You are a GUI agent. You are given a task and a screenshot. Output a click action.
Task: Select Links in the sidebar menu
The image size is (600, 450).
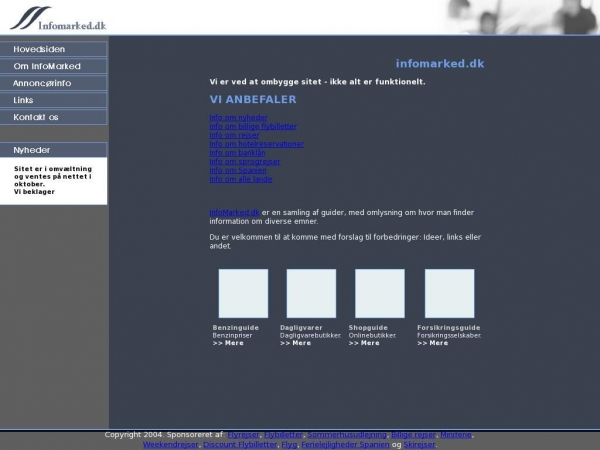pos(54,100)
